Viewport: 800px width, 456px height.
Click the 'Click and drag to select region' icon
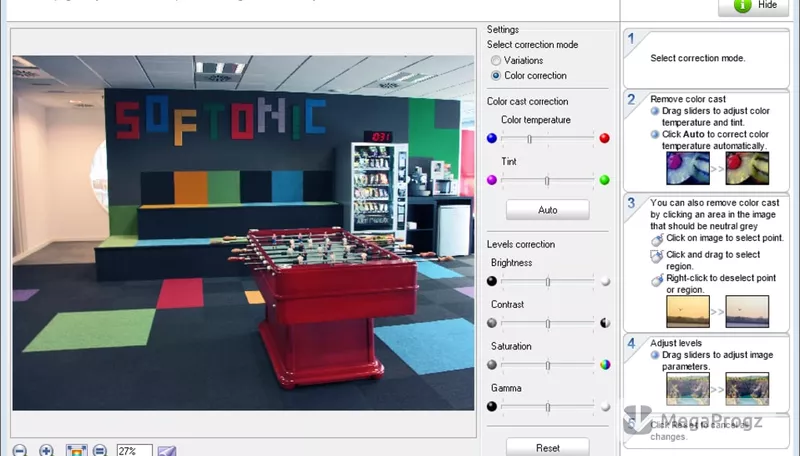(657, 256)
